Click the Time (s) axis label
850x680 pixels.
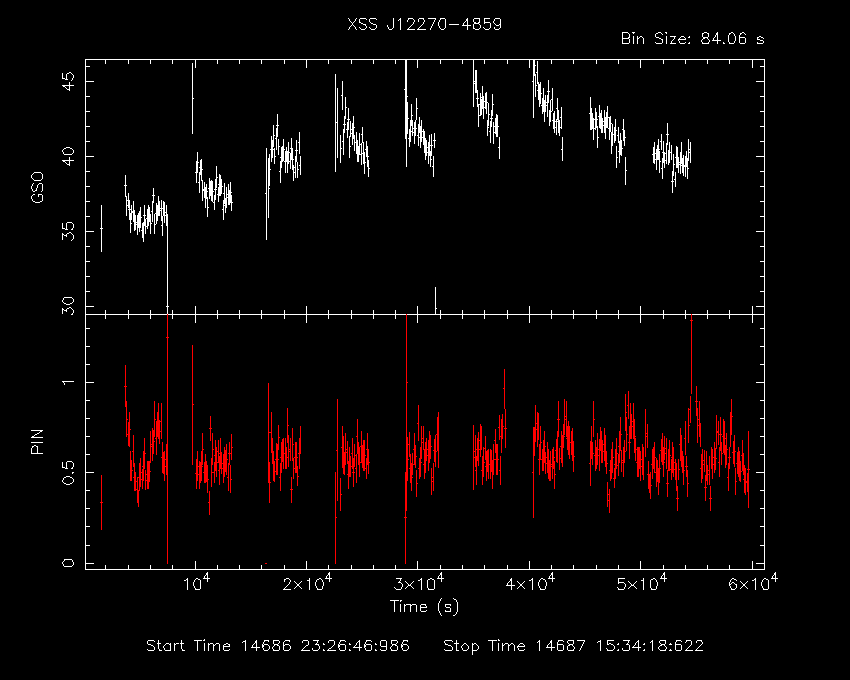click(424, 606)
